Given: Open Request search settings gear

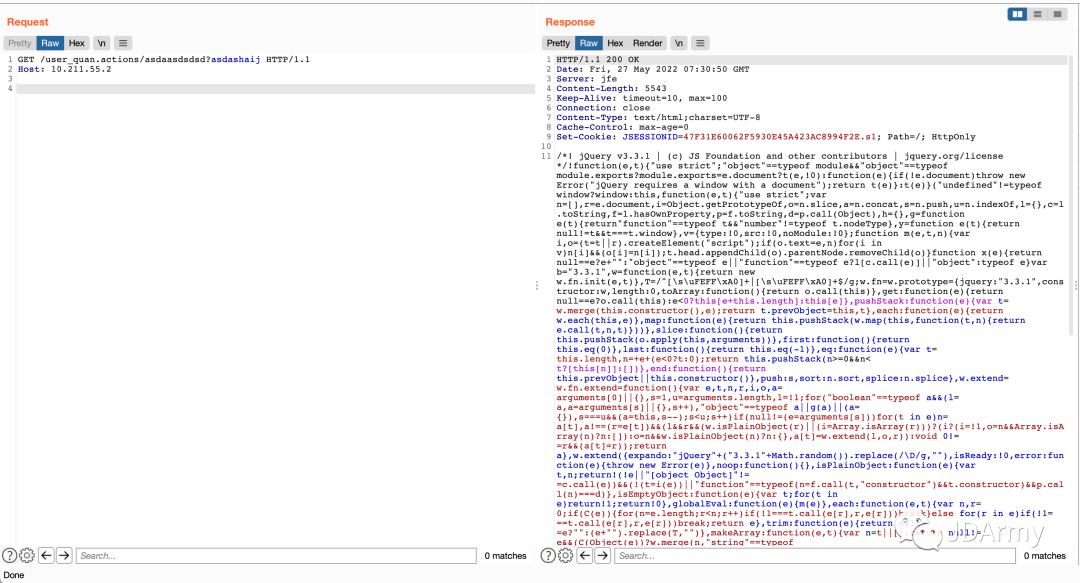Looking at the screenshot, I should coord(27,555).
